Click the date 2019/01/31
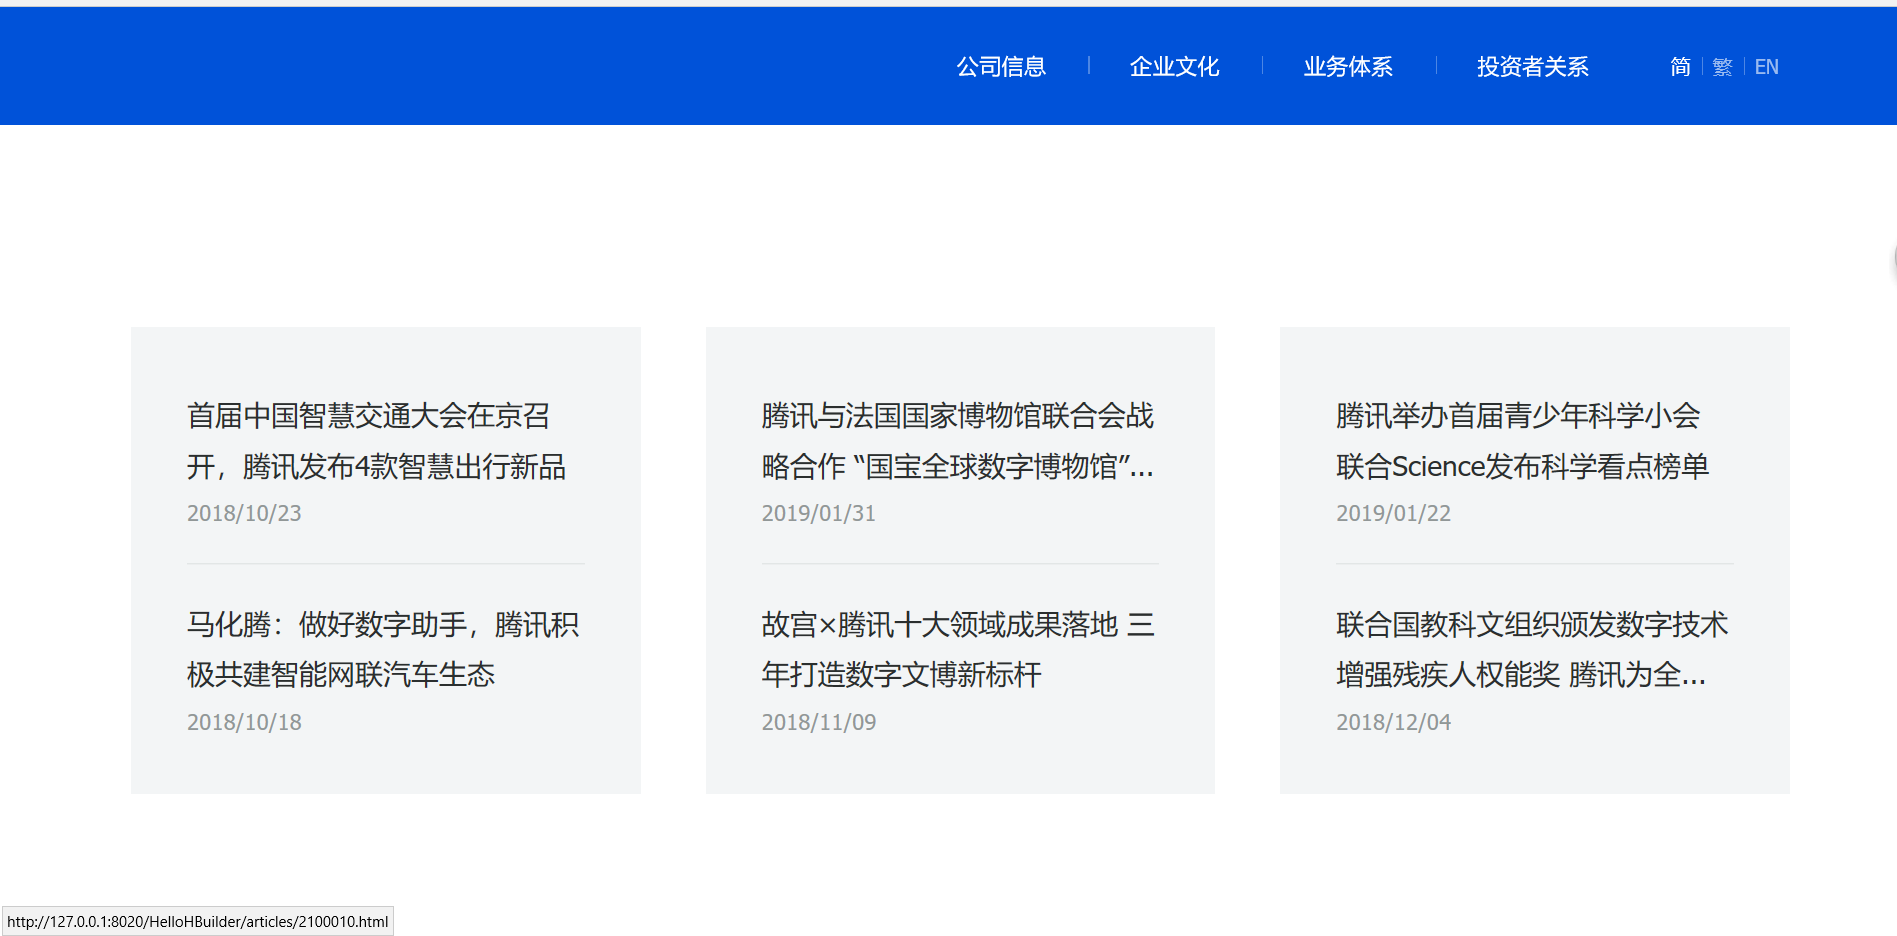Image resolution: width=1897 pixels, height=936 pixels. click(819, 513)
